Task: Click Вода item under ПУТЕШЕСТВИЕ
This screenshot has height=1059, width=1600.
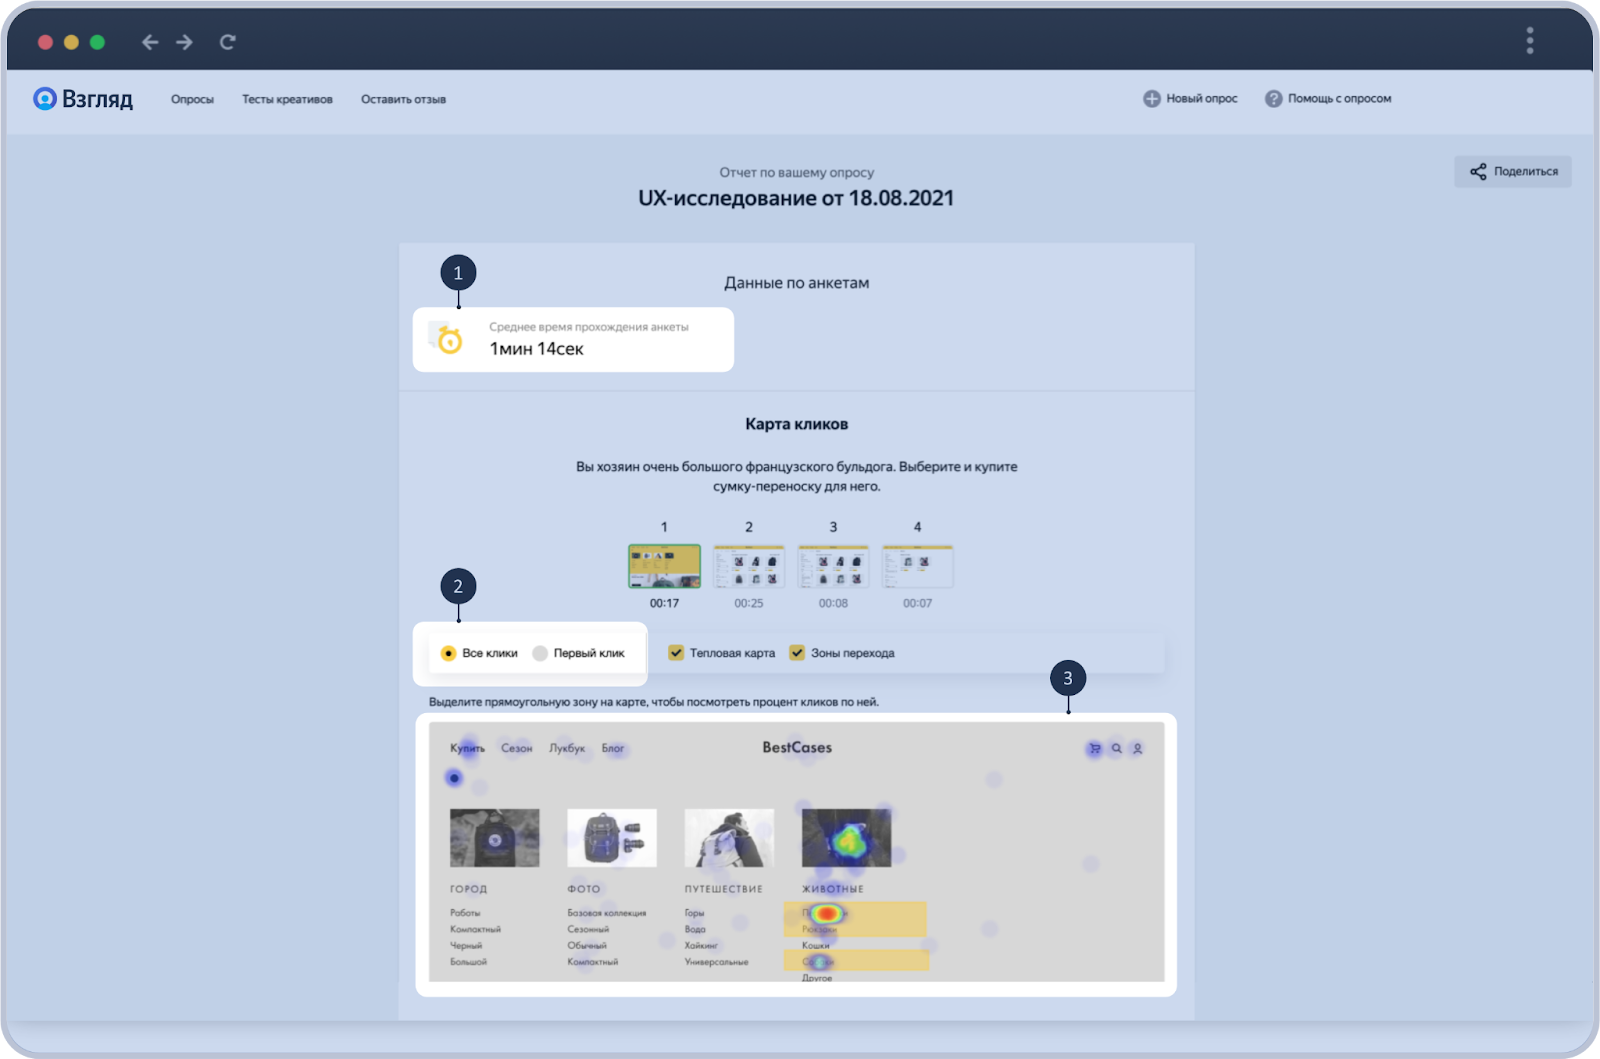Action: (695, 929)
